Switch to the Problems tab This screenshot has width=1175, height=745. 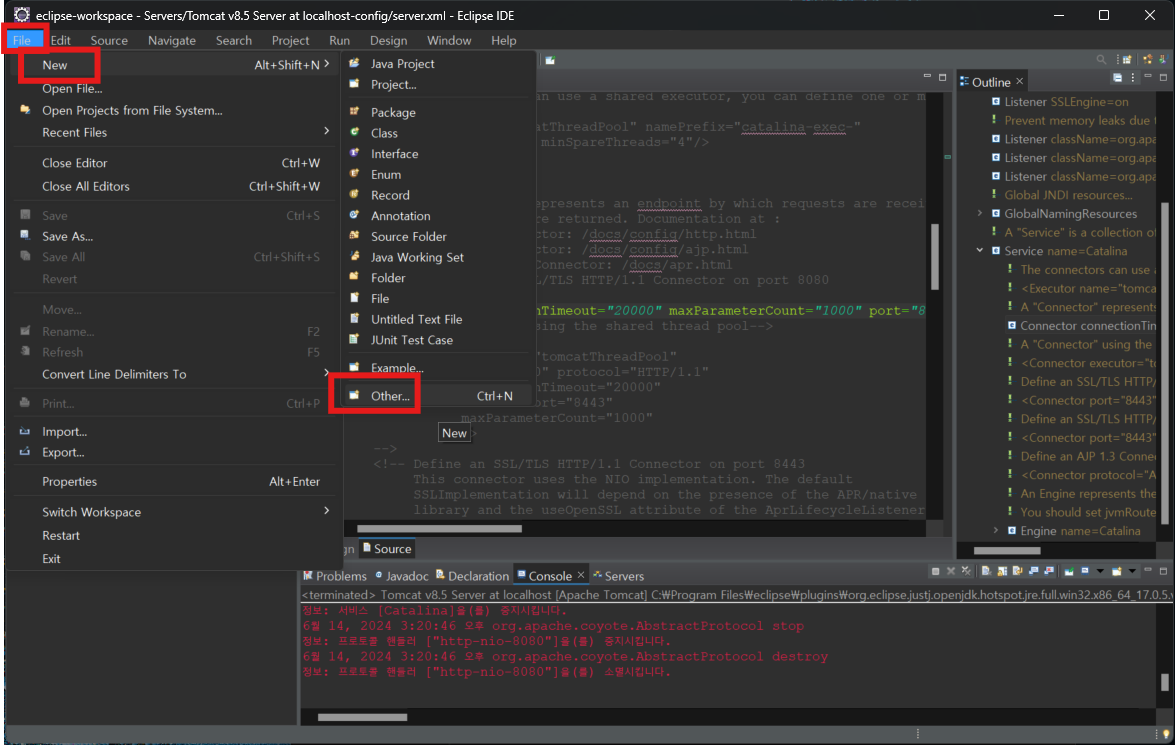pyautogui.click(x=334, y=576)
